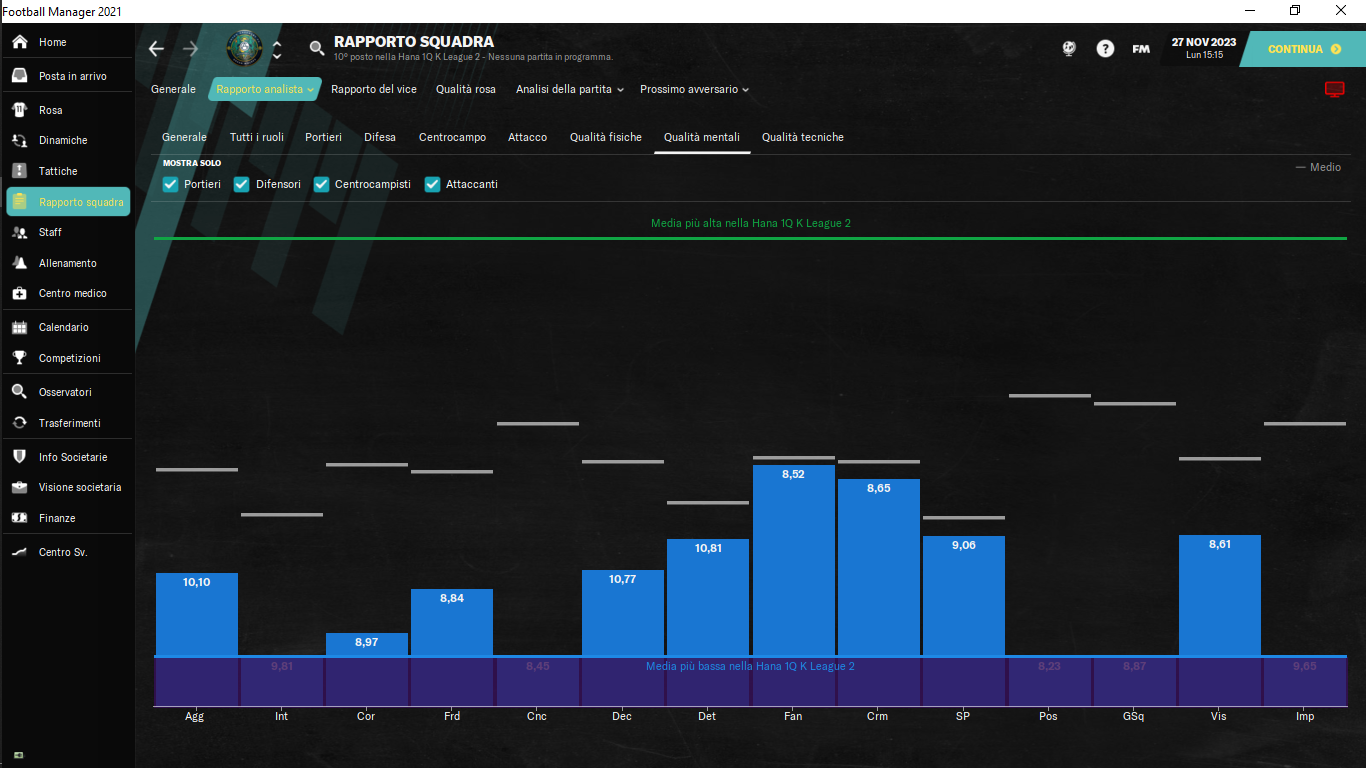Viewport: 1366px width, 768px height.
Task: Open Posta in arrivo inbox icon
Action: click(19, 76)
